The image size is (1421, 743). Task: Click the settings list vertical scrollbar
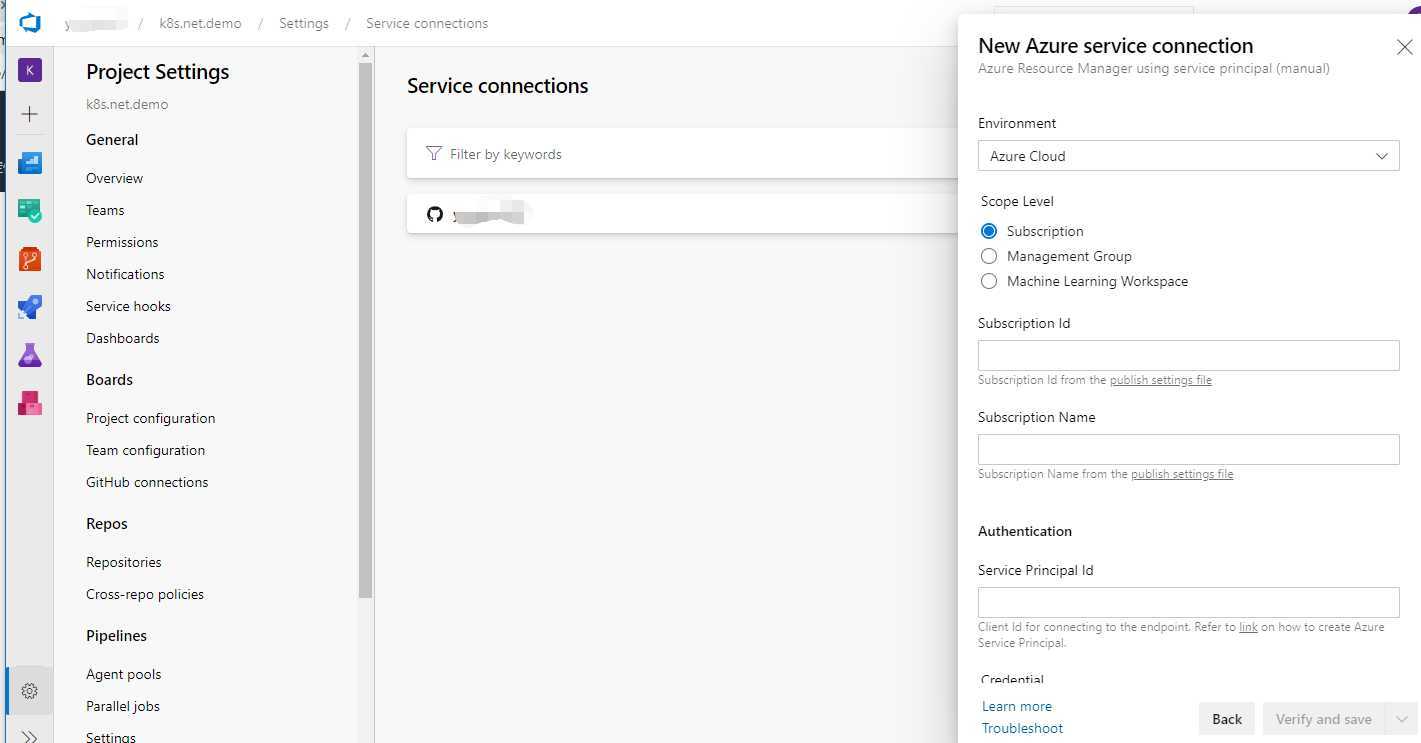coord(365,330)
